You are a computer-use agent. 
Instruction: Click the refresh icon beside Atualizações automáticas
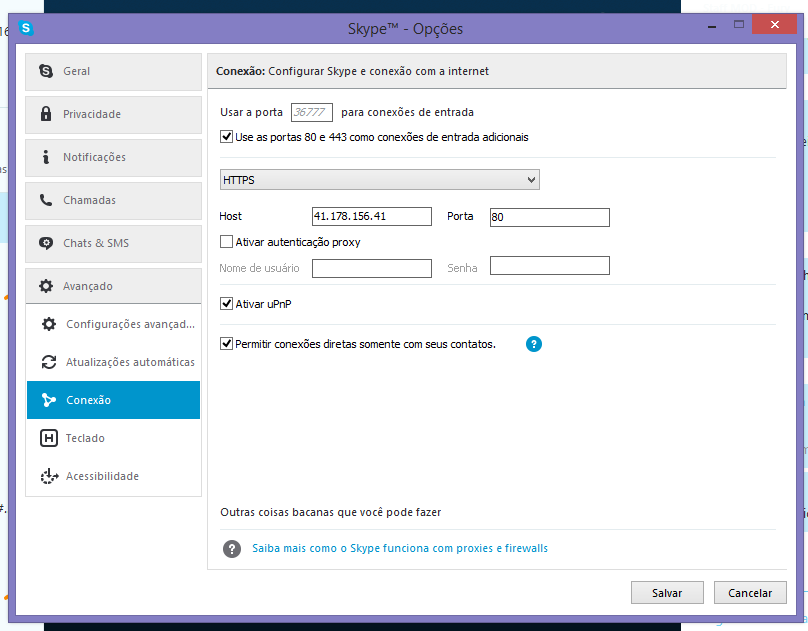pos(49,362)
